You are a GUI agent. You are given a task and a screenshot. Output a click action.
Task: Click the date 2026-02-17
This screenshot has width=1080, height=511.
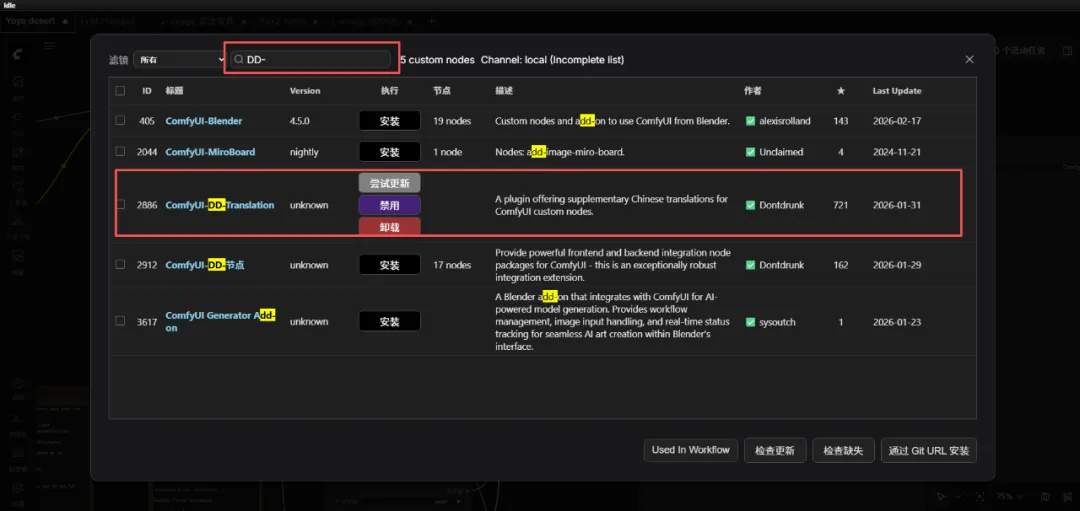coord(897,121)
